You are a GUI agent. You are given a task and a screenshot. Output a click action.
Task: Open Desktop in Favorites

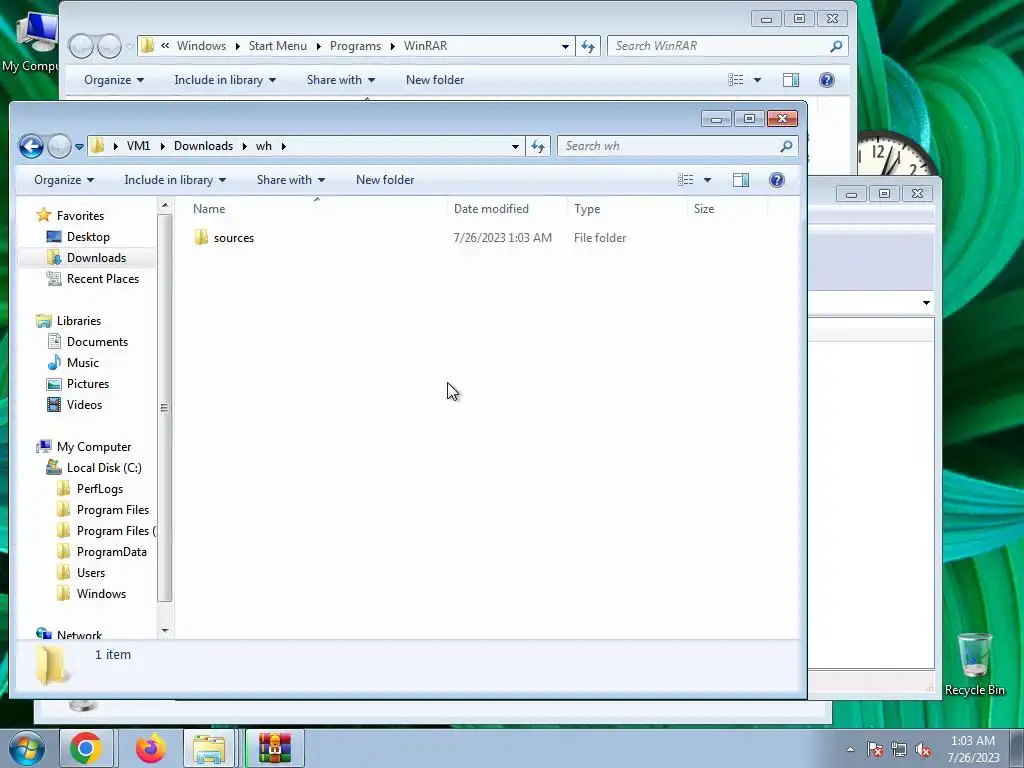[x=88, y=237]
